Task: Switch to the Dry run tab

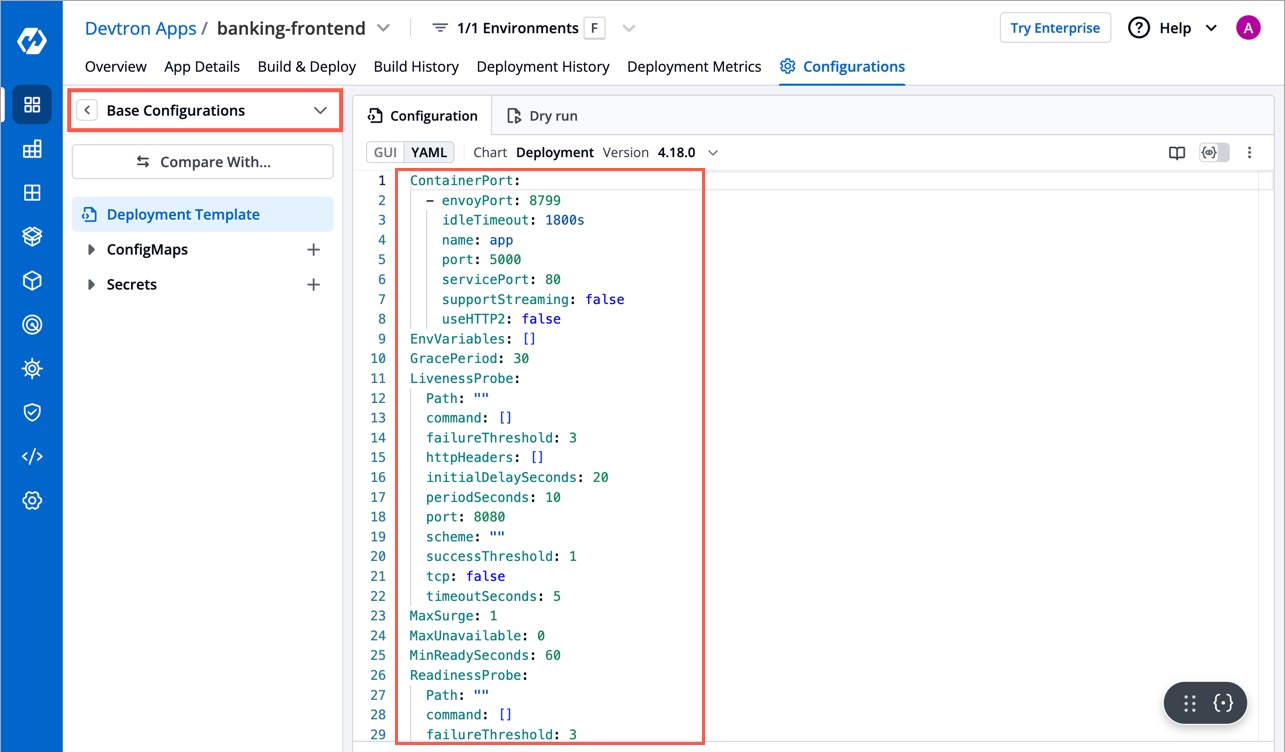Action: click(x=542, y=116)
